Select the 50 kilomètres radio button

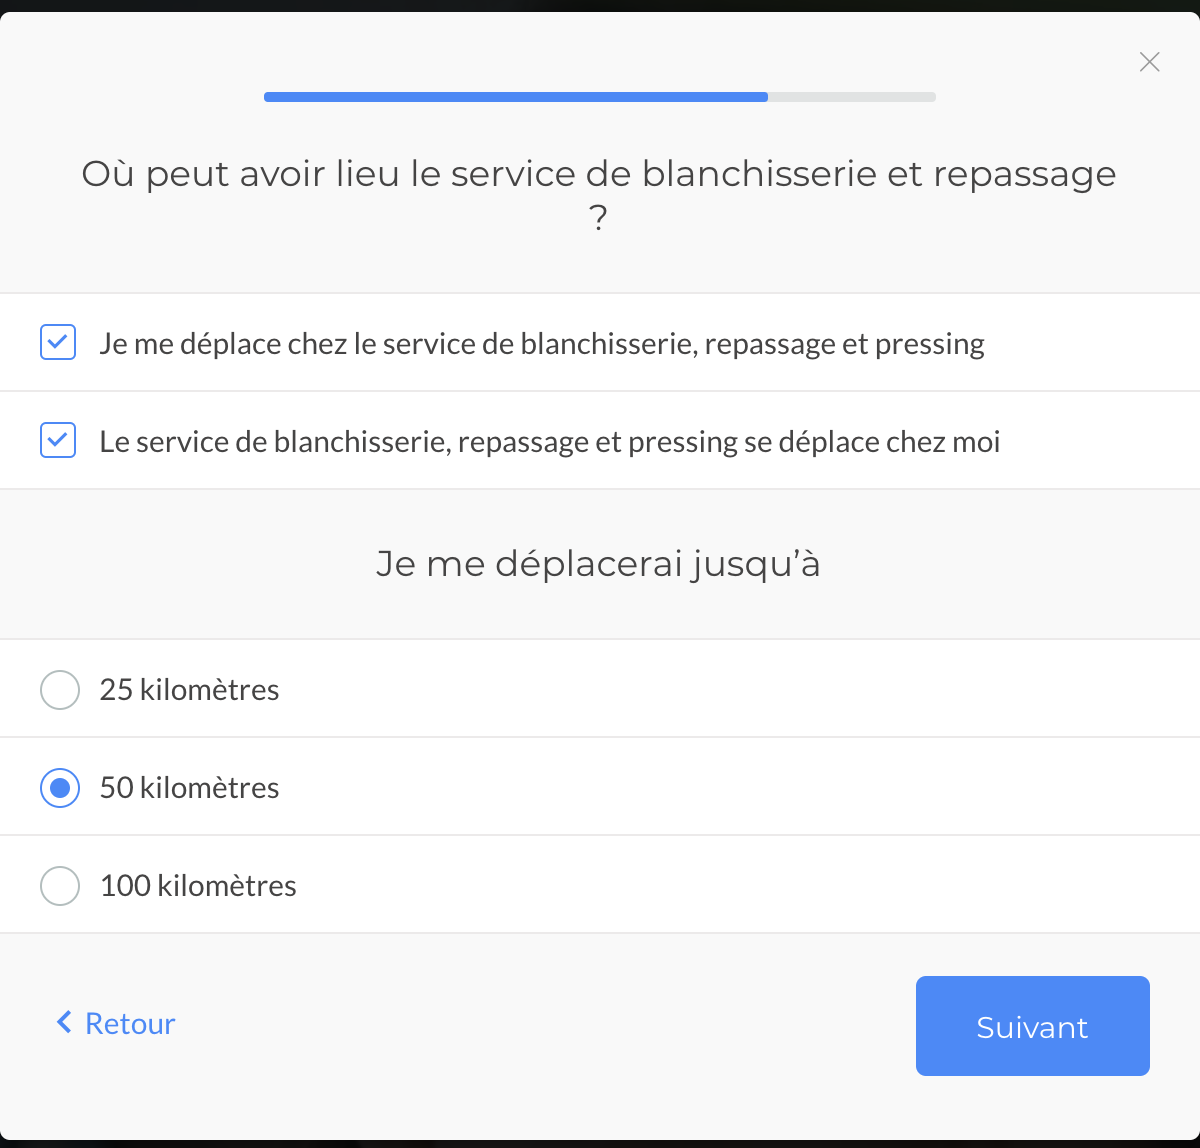60,788
